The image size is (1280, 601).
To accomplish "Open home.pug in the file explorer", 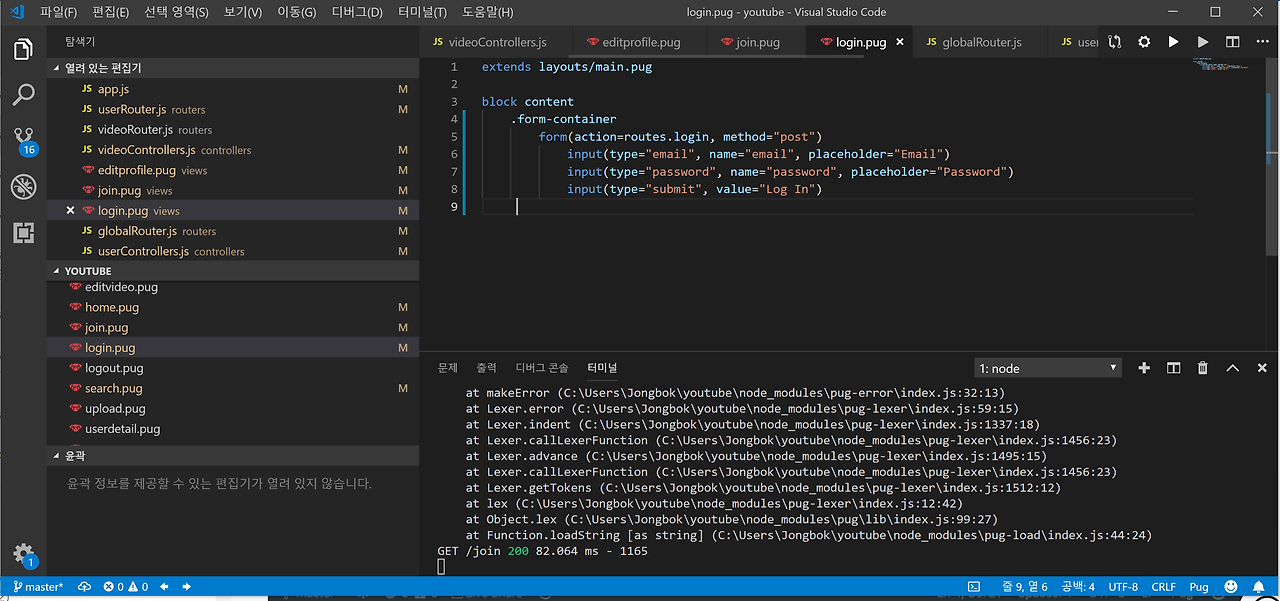I will (112, 307).
